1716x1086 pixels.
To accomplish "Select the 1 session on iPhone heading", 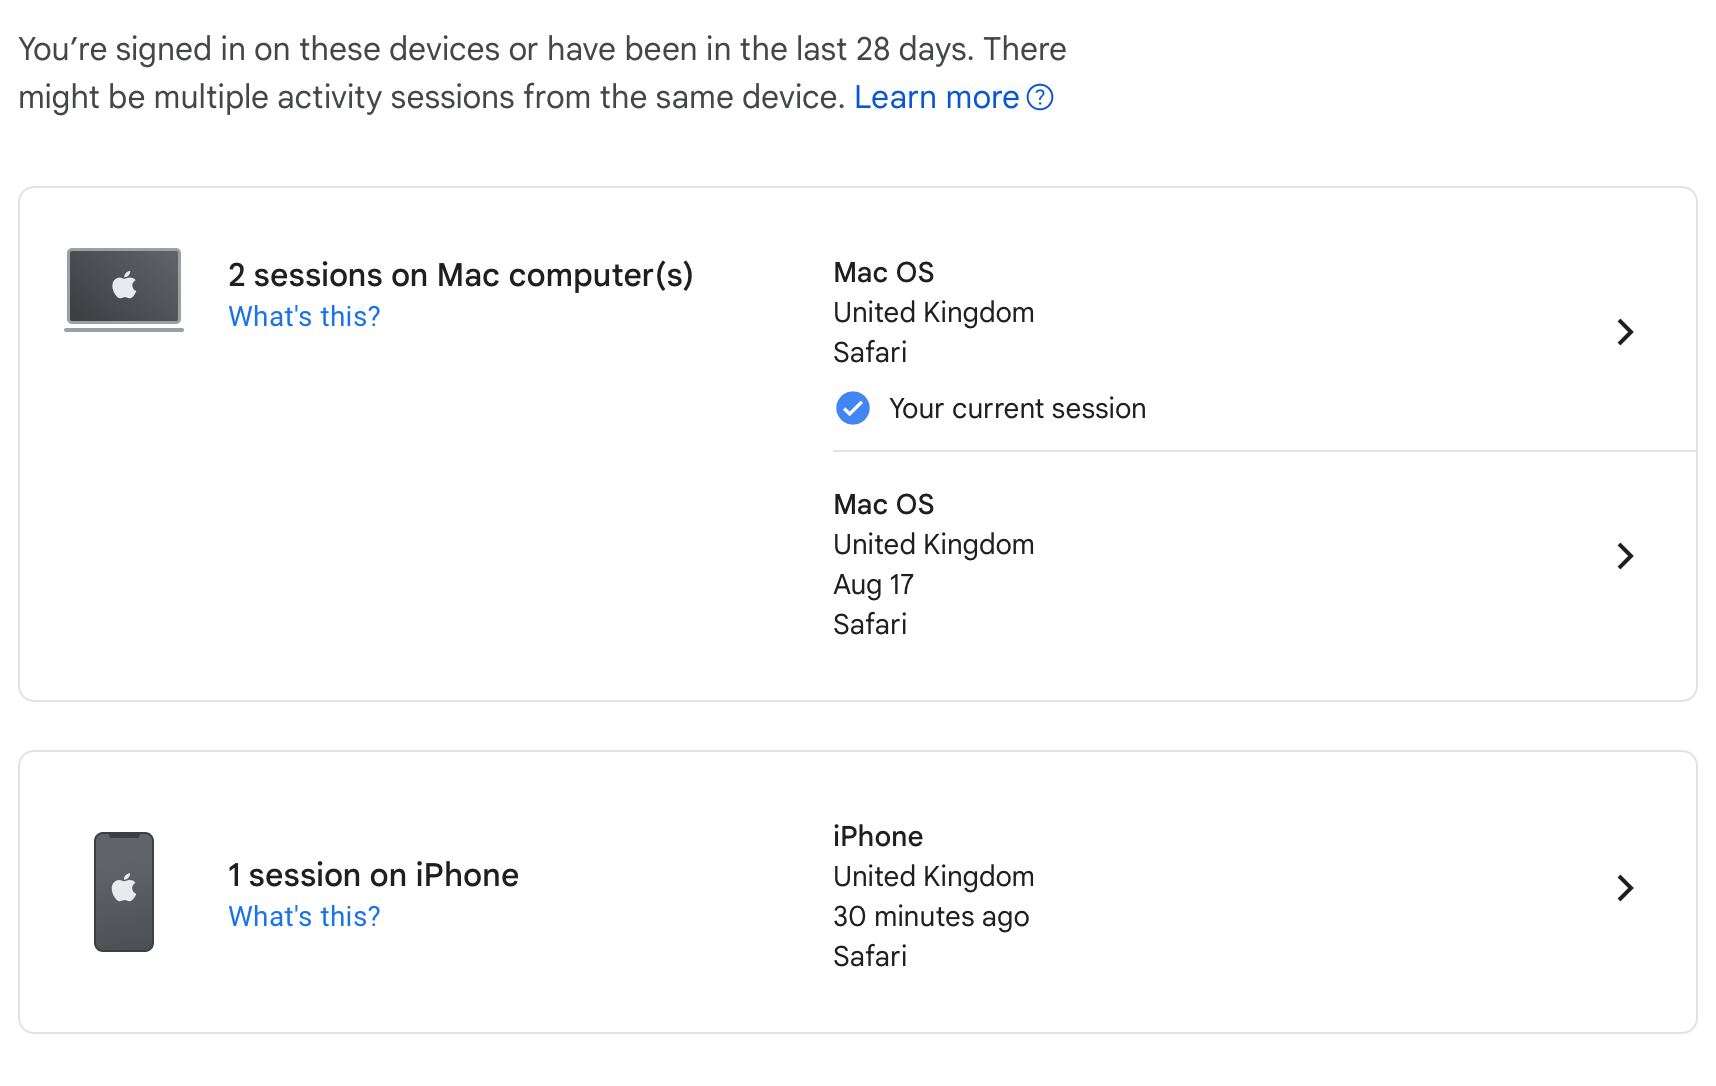I will tap(373, 875).
